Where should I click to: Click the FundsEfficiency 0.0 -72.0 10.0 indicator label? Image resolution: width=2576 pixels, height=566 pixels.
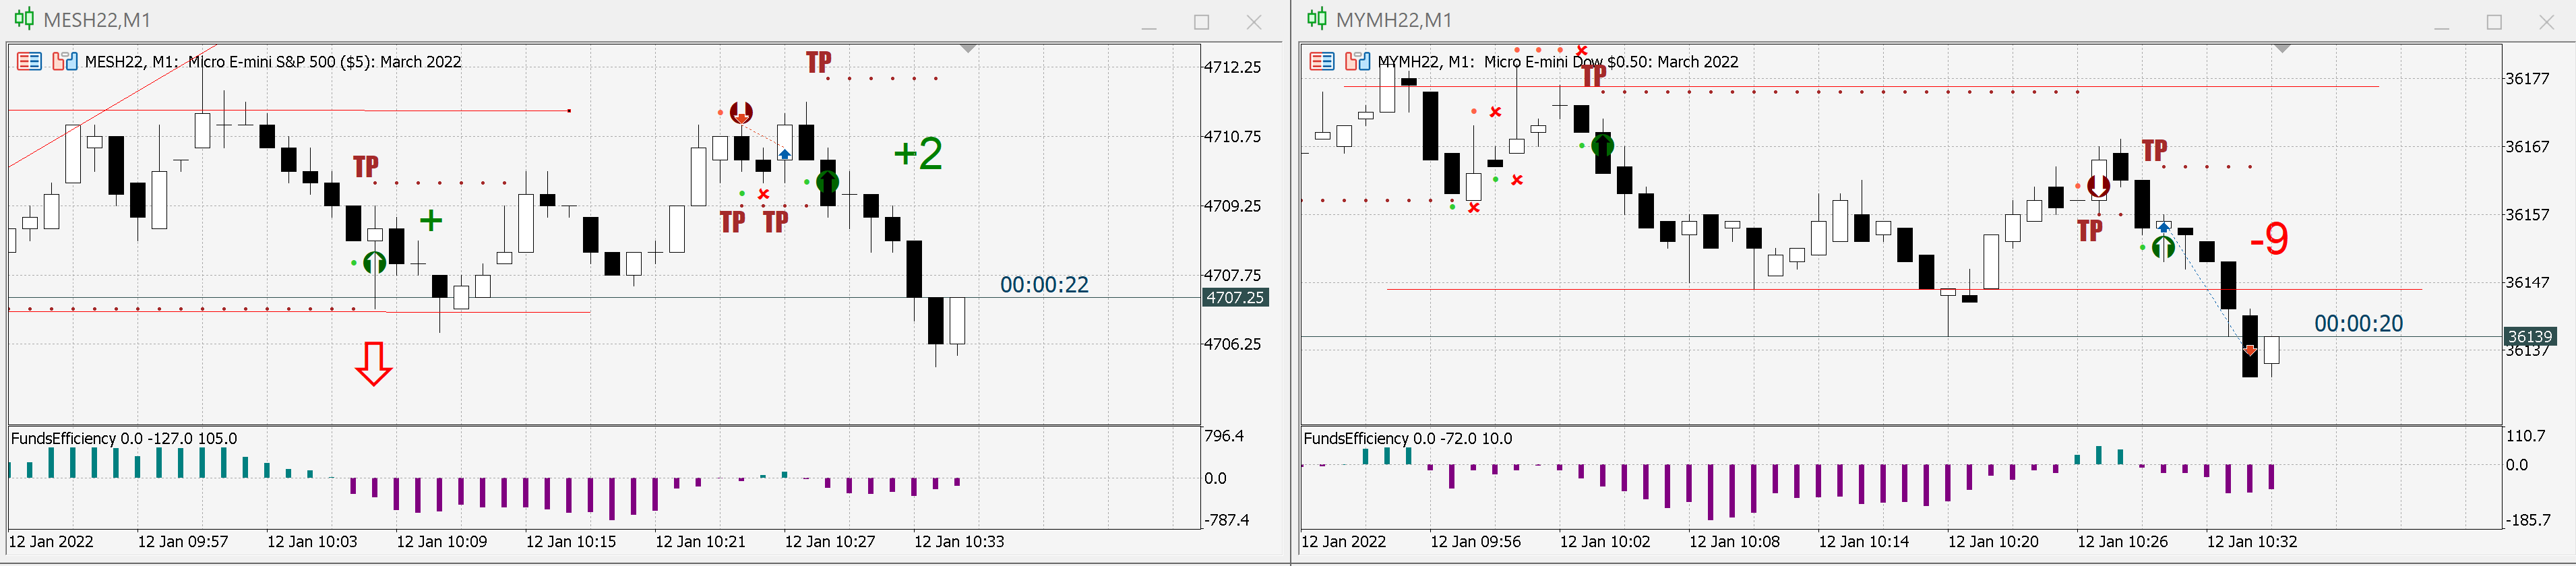1408,438
